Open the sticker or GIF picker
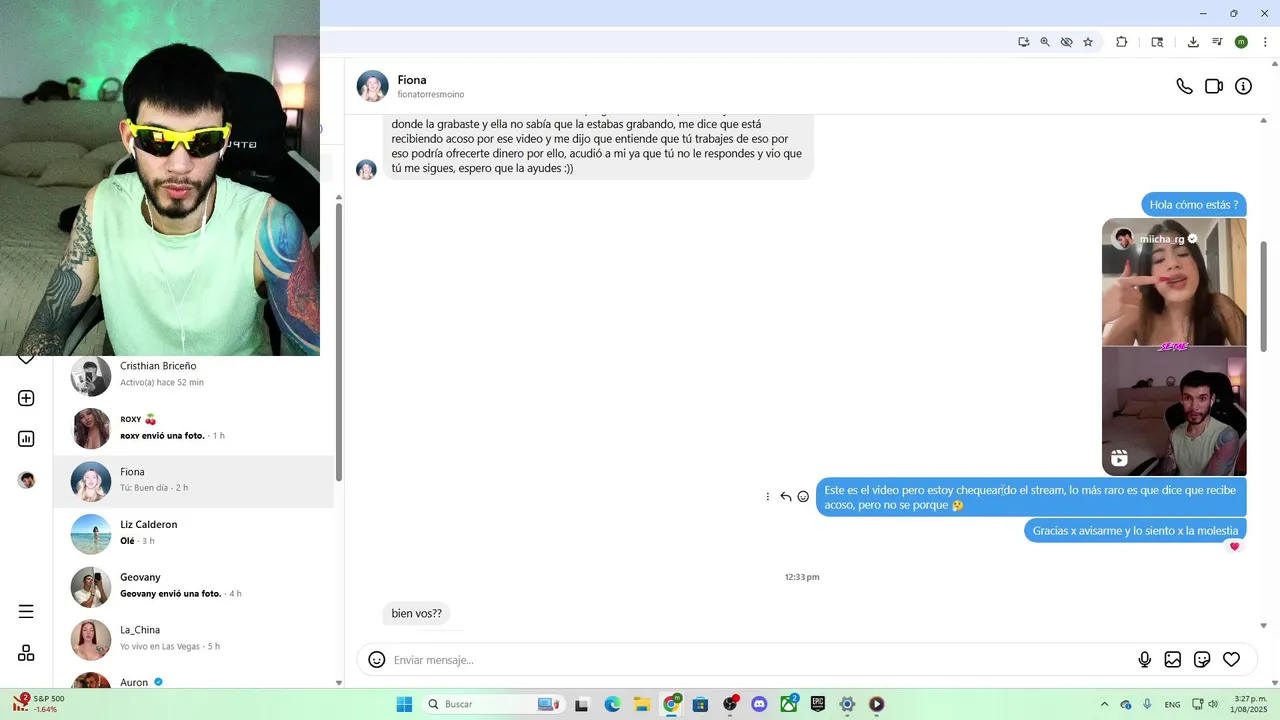Viewport: 1280px width, 720px height. click(x=1202, y=660)
